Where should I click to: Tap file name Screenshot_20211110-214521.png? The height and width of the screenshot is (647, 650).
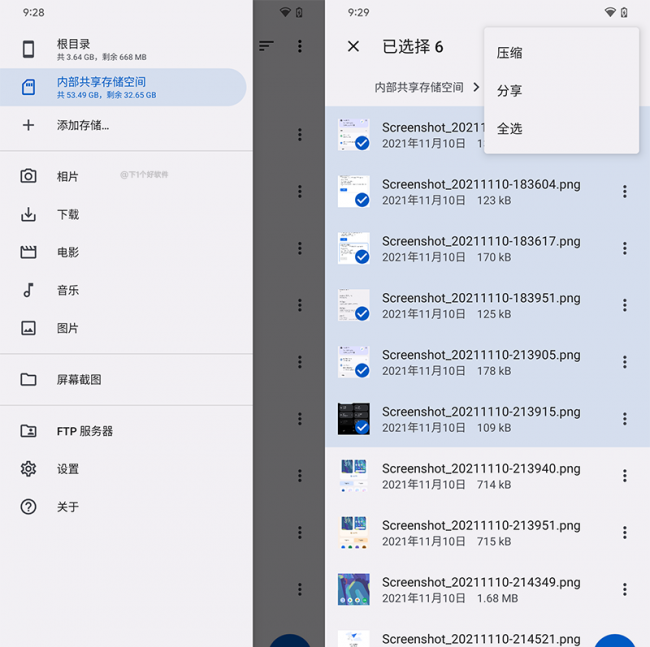tap(481, 639)
